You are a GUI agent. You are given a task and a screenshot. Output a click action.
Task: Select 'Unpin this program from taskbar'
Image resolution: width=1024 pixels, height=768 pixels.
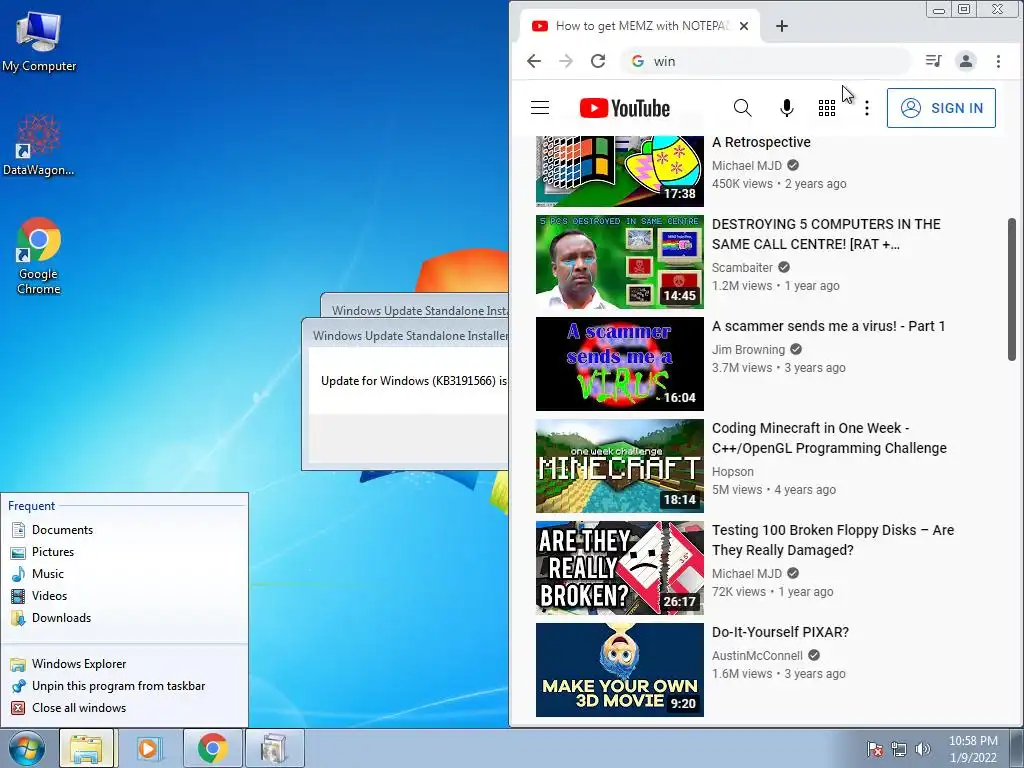[124, 686]
